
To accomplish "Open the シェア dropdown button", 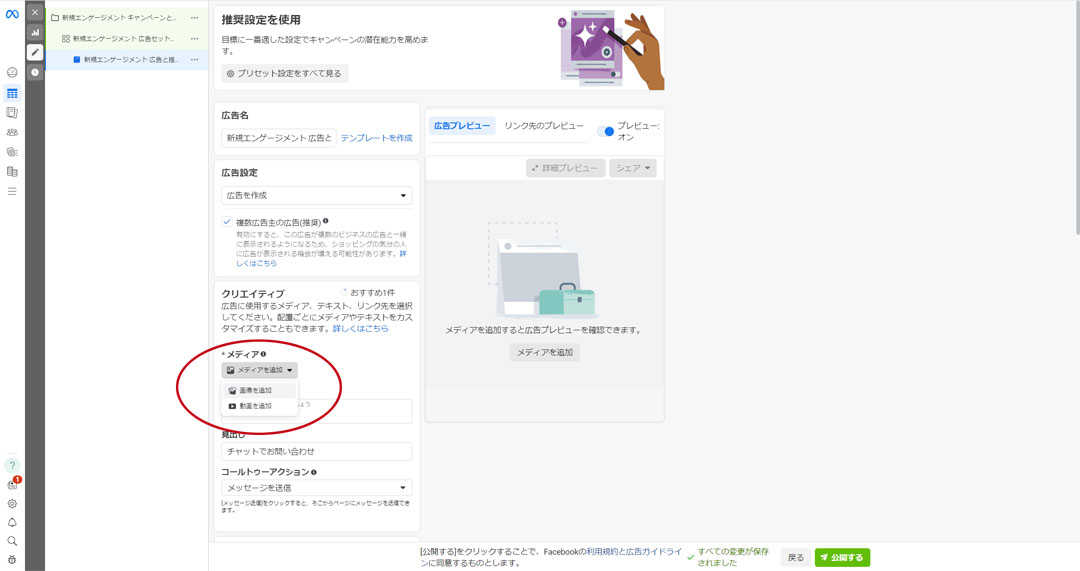I will coord(633,168).
